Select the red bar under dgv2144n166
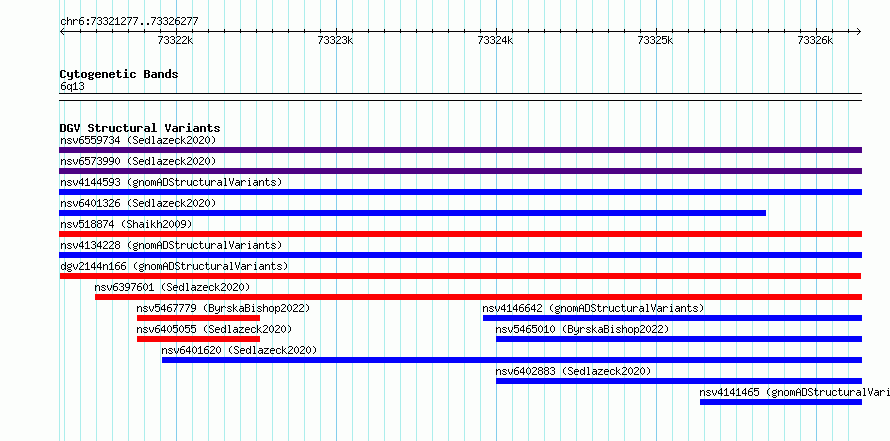Screen dimensions: 890x441 click(x=460, y=276)
